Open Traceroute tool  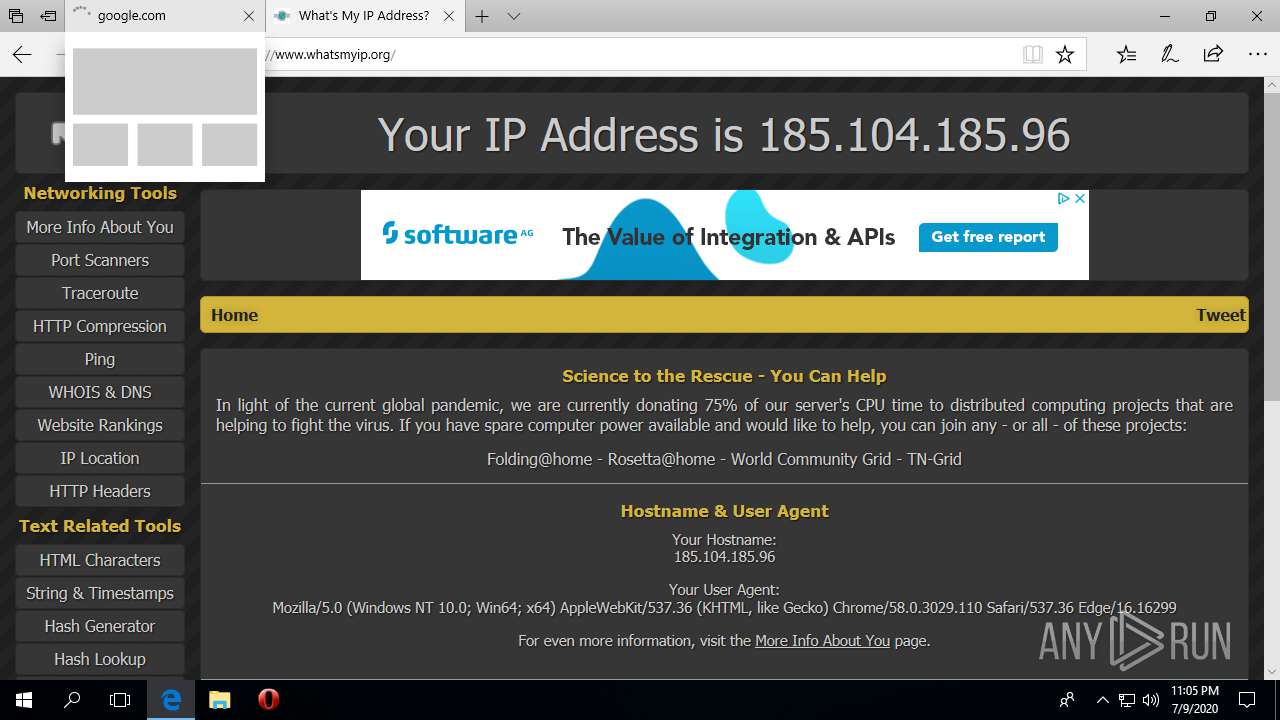pyautogui.click(x=100, y=293)
